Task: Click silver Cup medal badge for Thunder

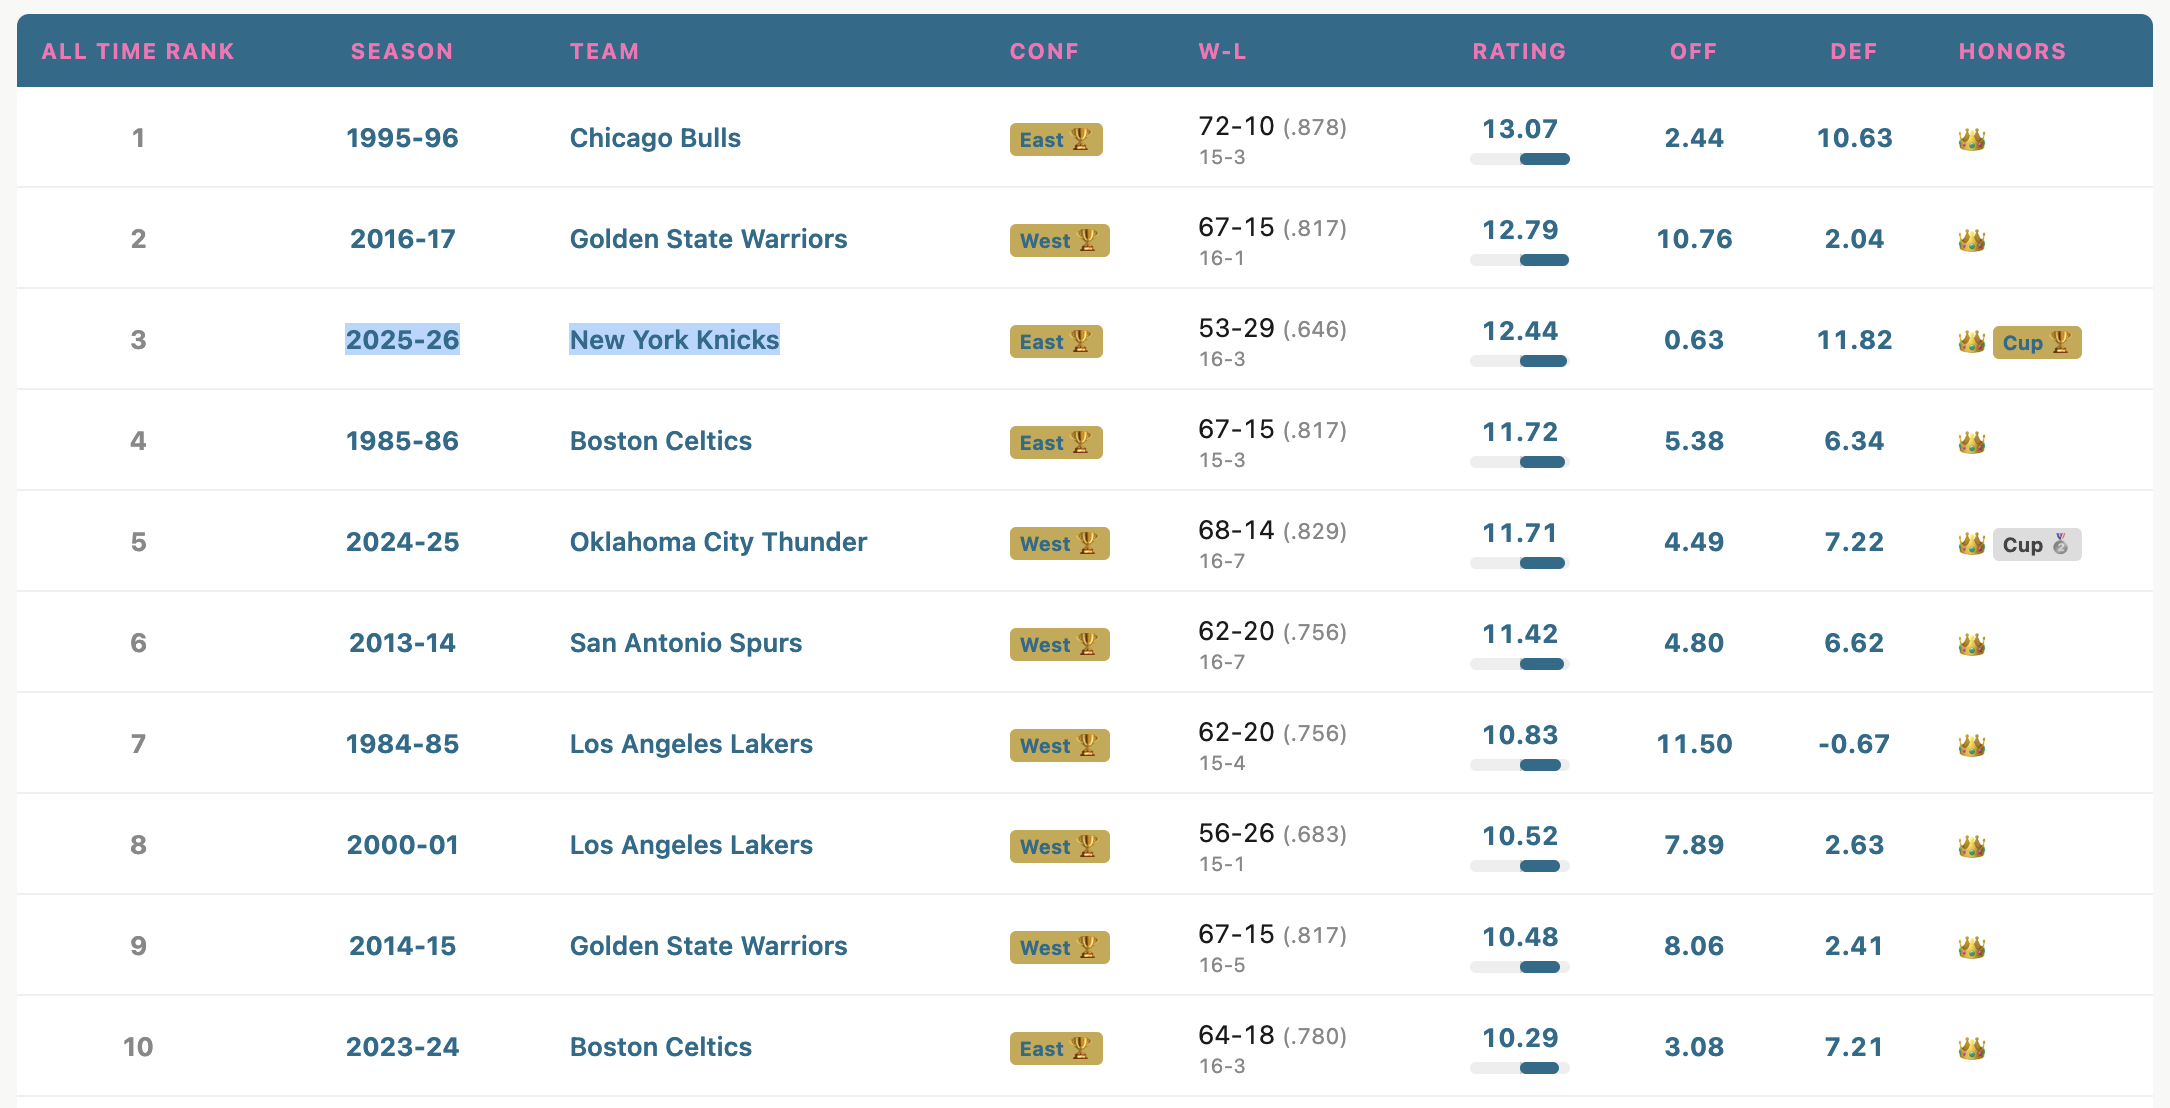Action: (2036, 544)
